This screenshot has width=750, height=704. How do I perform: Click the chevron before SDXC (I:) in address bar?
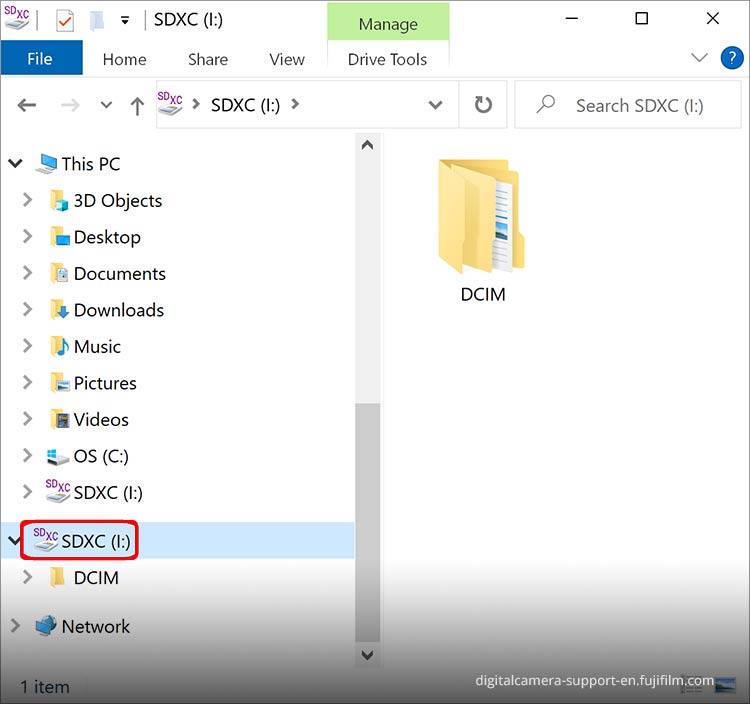point(196,104)
